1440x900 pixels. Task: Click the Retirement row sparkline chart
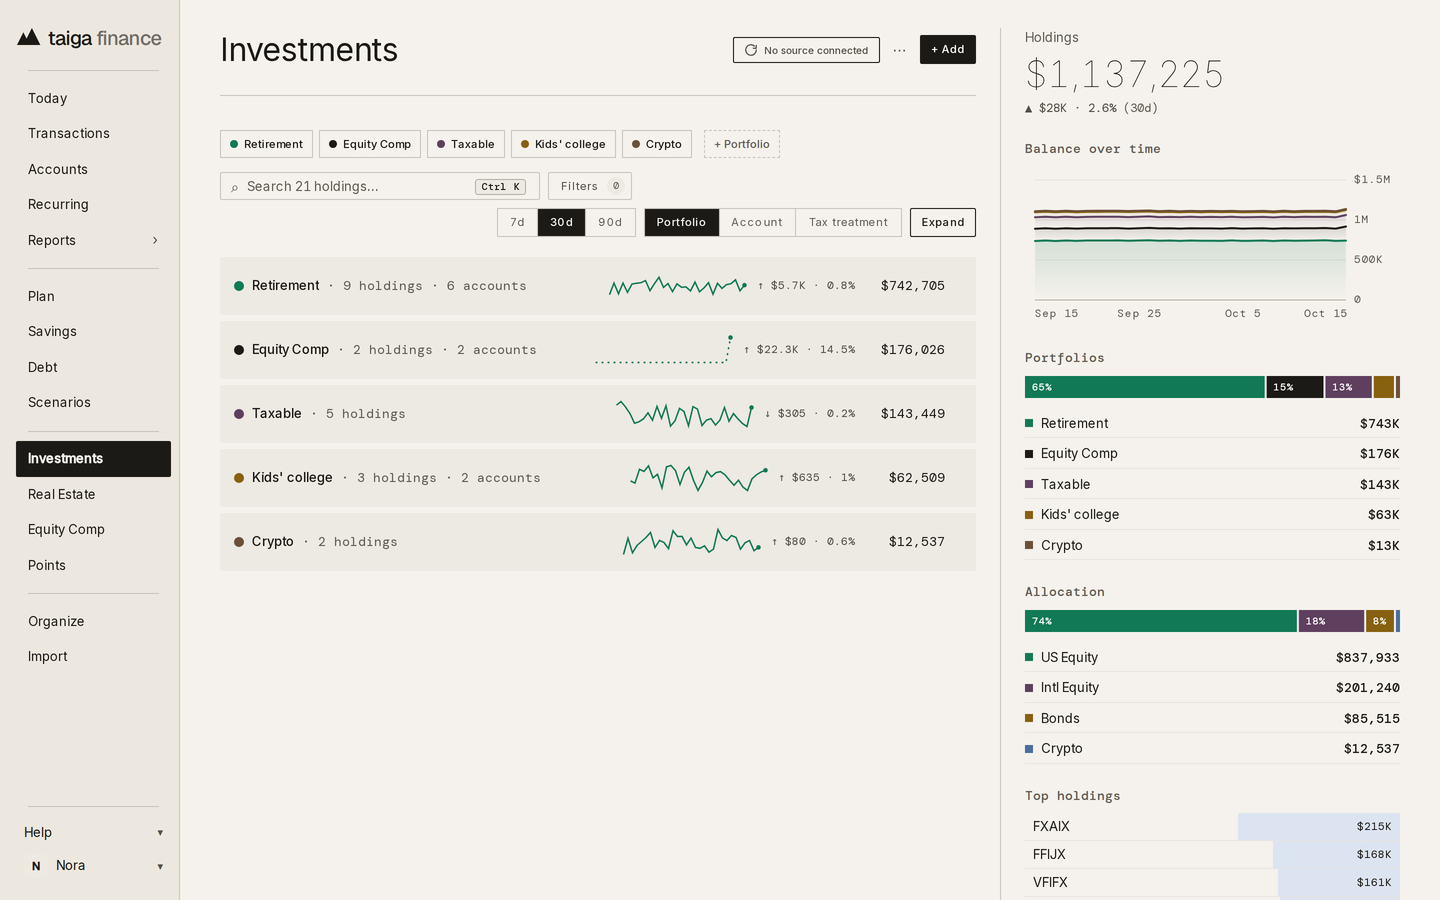pyautogui.click(x=678, y=286)
